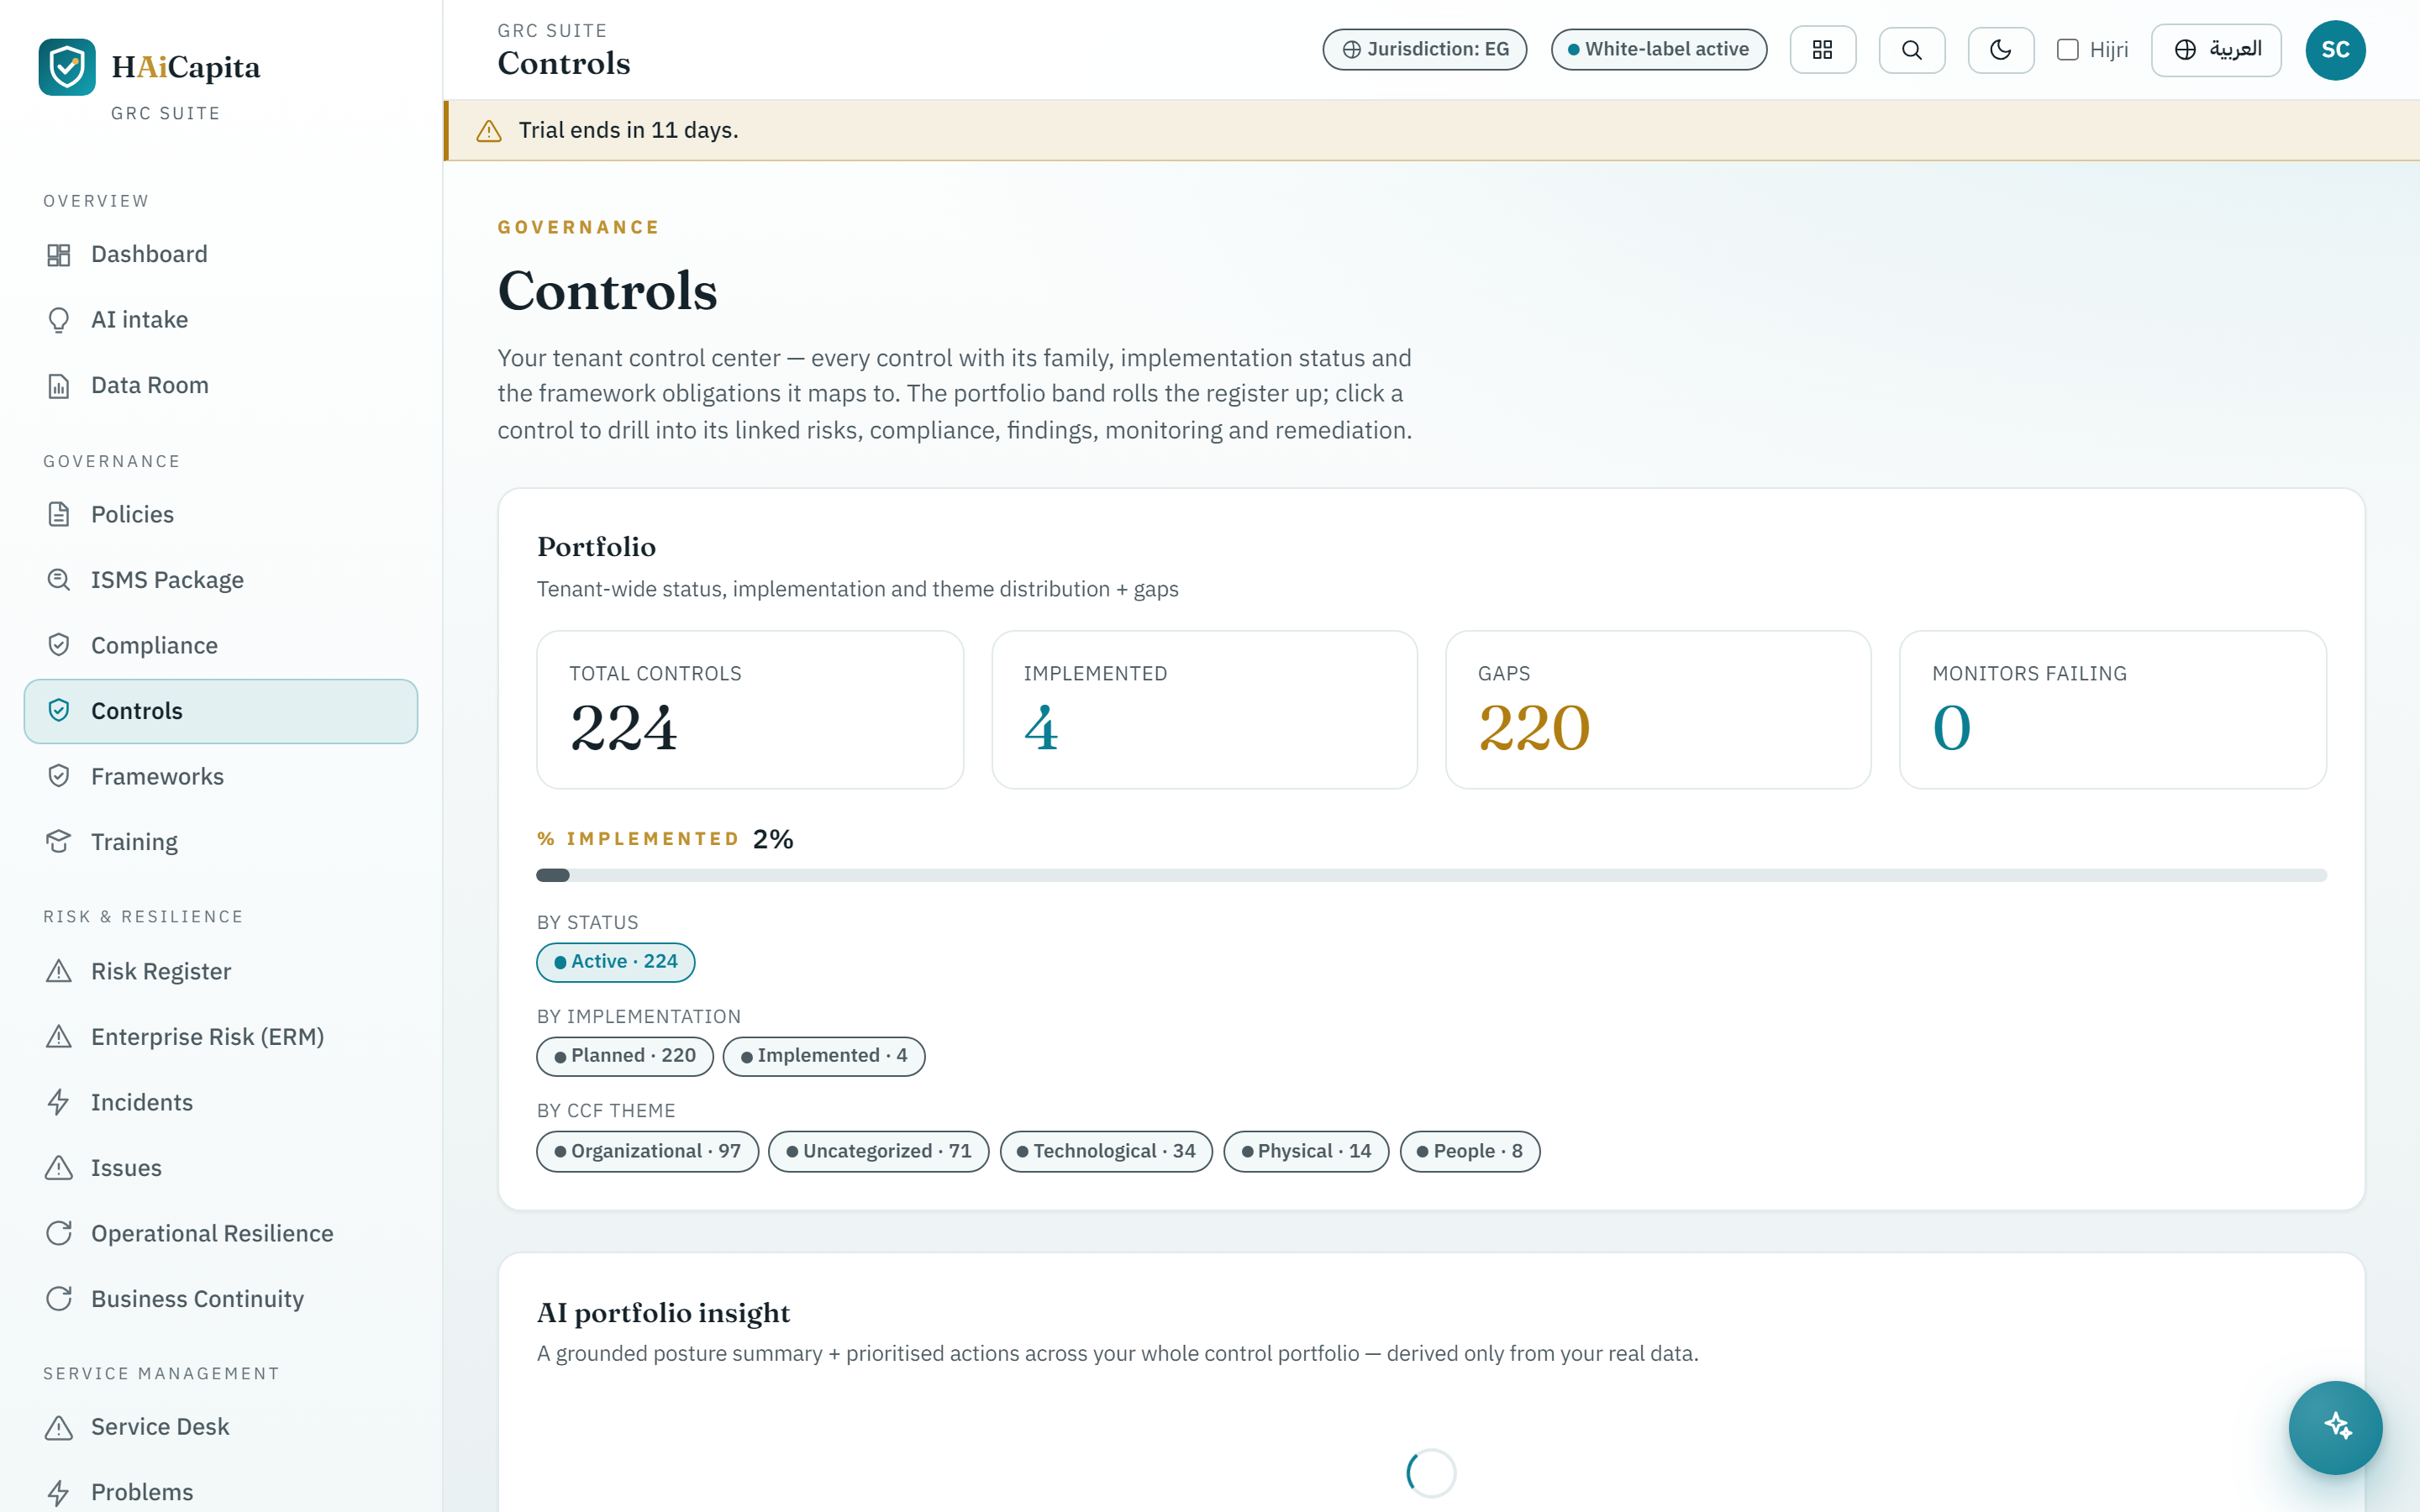Image resolution: width=2420 pixels, height=1512 pixels.
Task: Click the Policies file icon
Action: (x=59, y=515)
